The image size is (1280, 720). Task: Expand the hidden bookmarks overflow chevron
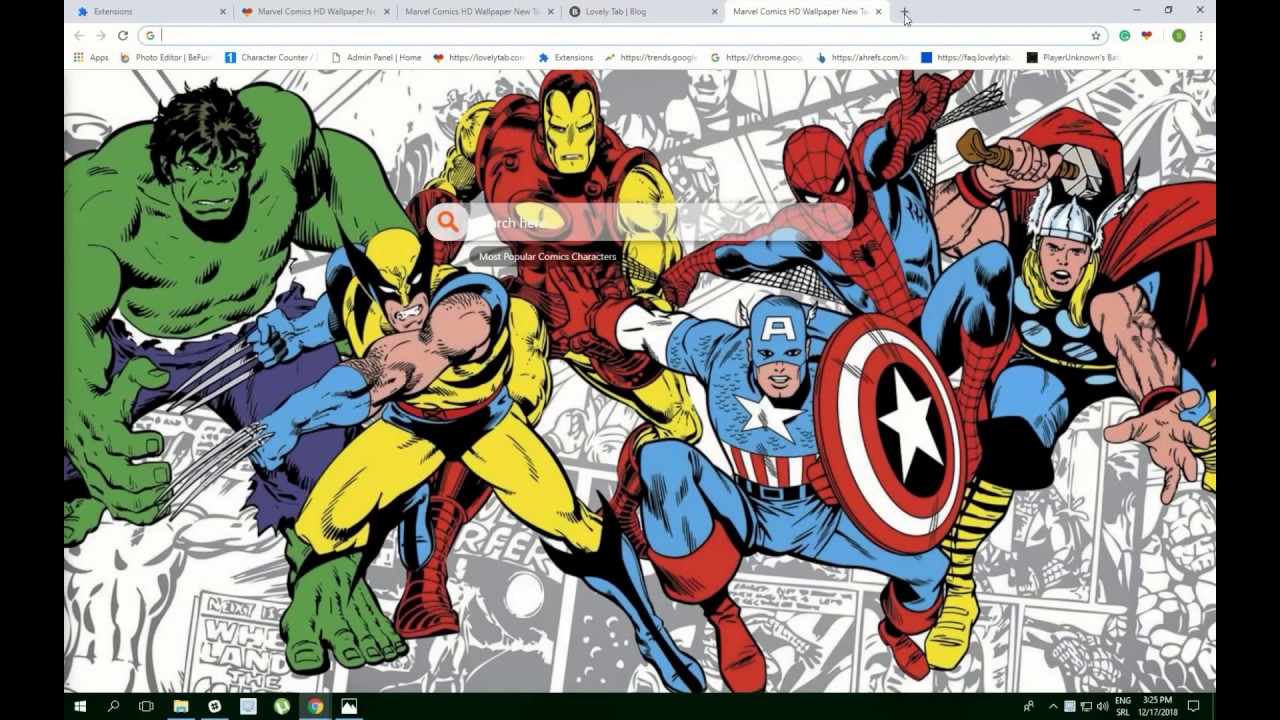click(1199, 58)
